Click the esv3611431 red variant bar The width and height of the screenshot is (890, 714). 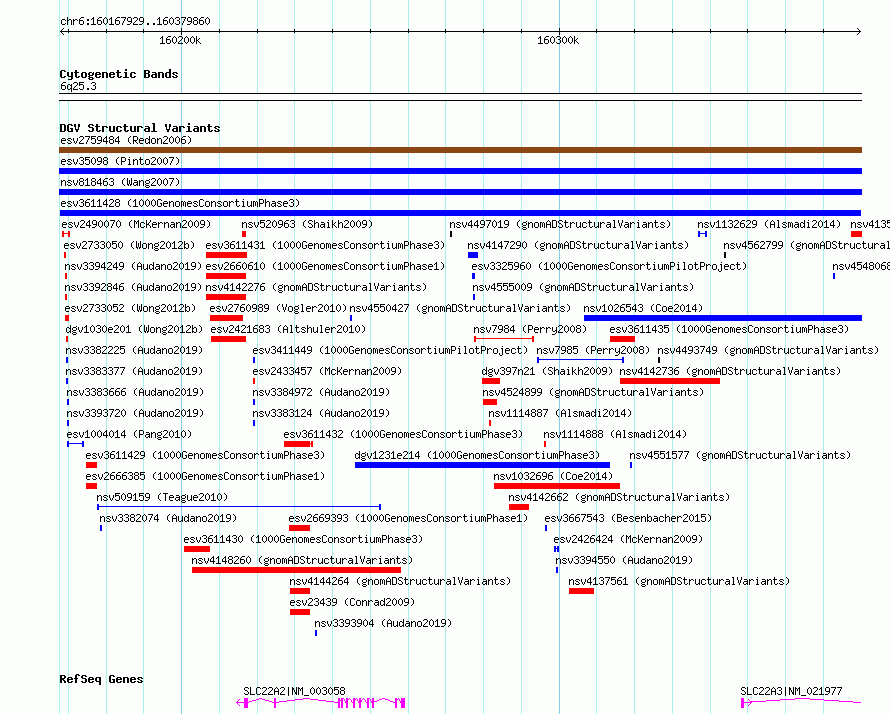click(226, 255)
